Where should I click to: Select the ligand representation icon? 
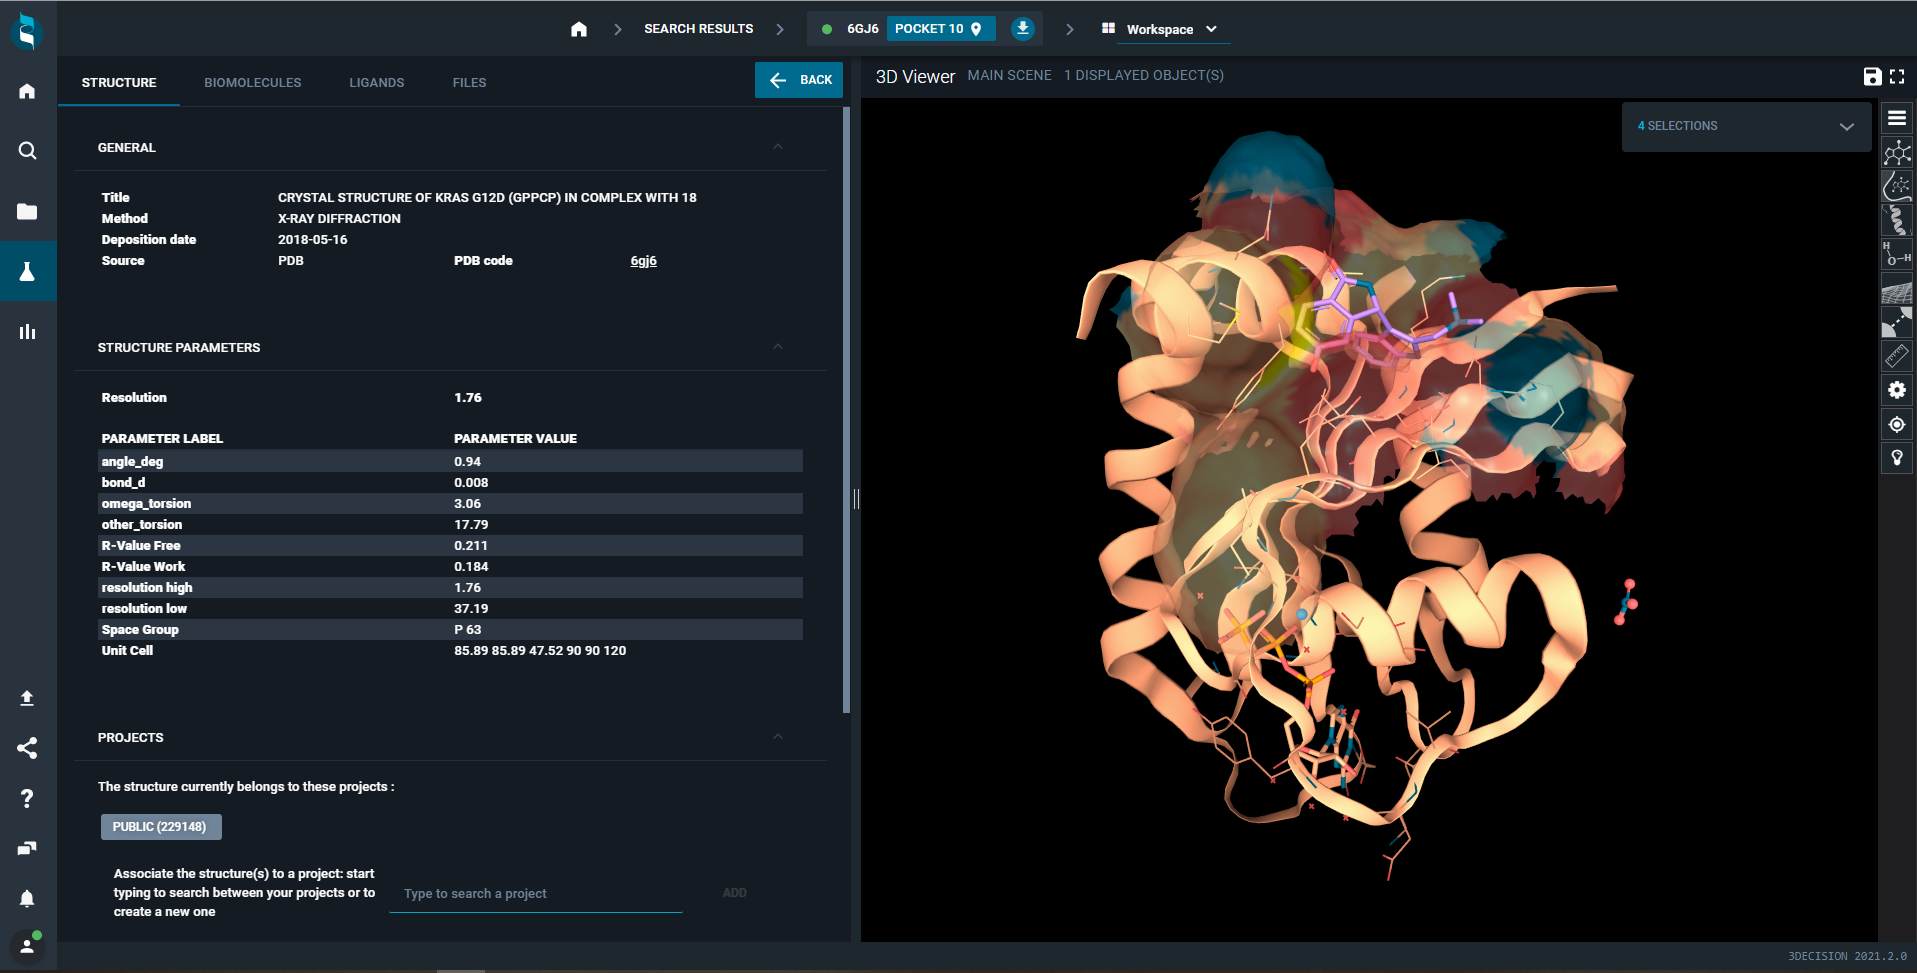[x=1896, y=152]
